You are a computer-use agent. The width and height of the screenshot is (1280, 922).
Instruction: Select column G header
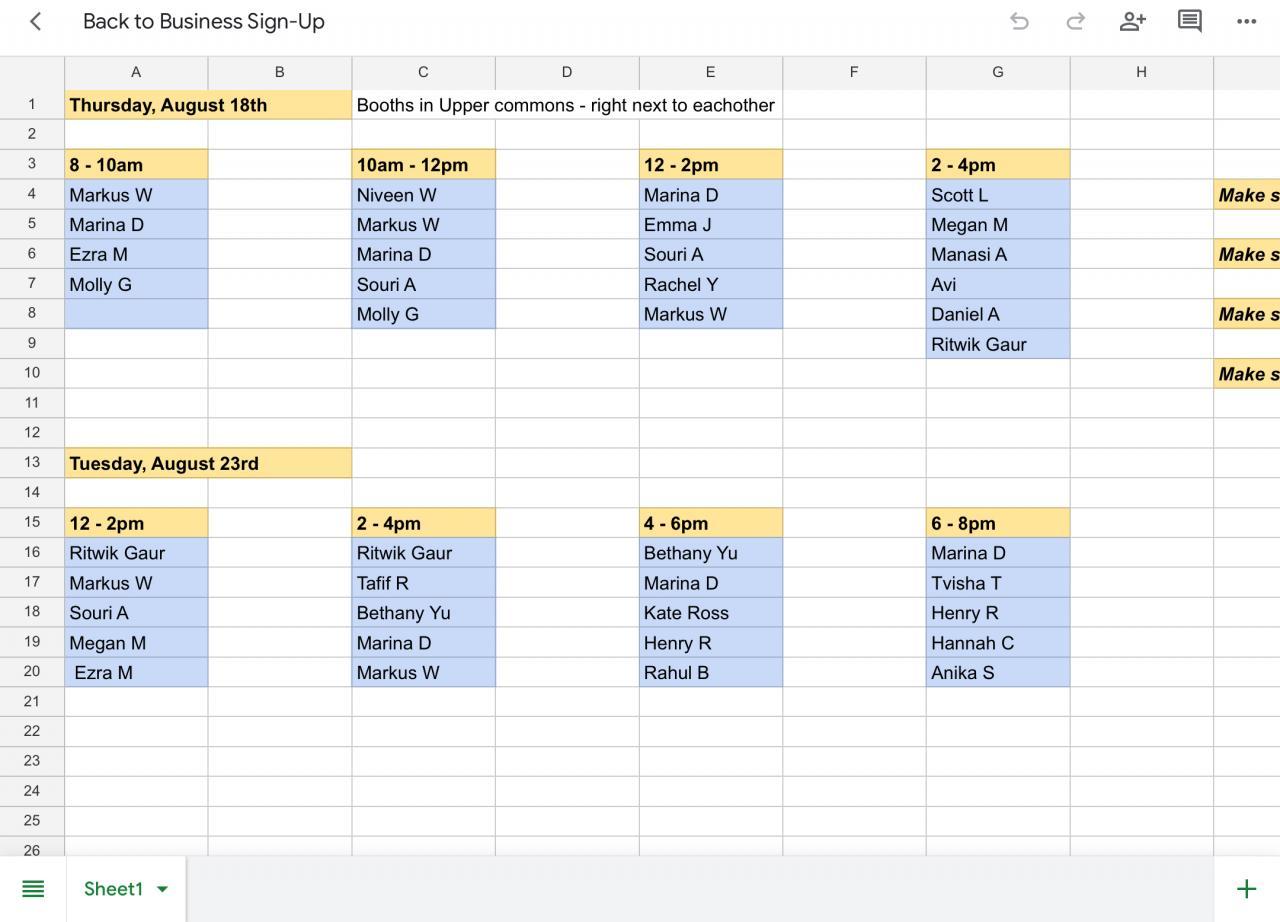coord(997,72)
